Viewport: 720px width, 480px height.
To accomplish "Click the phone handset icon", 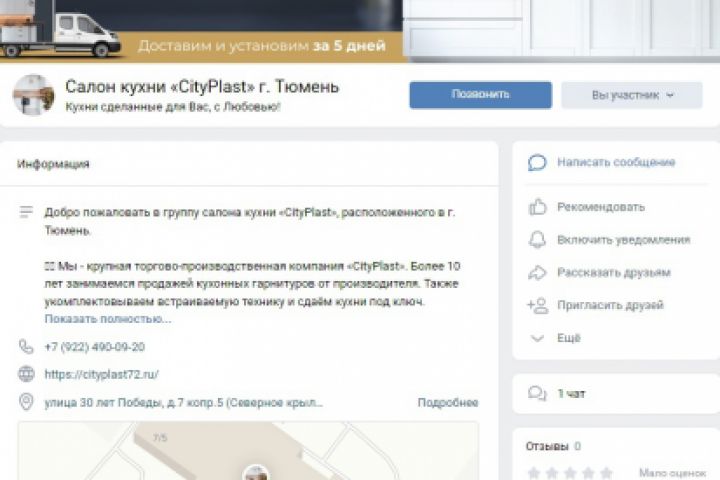I will [26, 347].
